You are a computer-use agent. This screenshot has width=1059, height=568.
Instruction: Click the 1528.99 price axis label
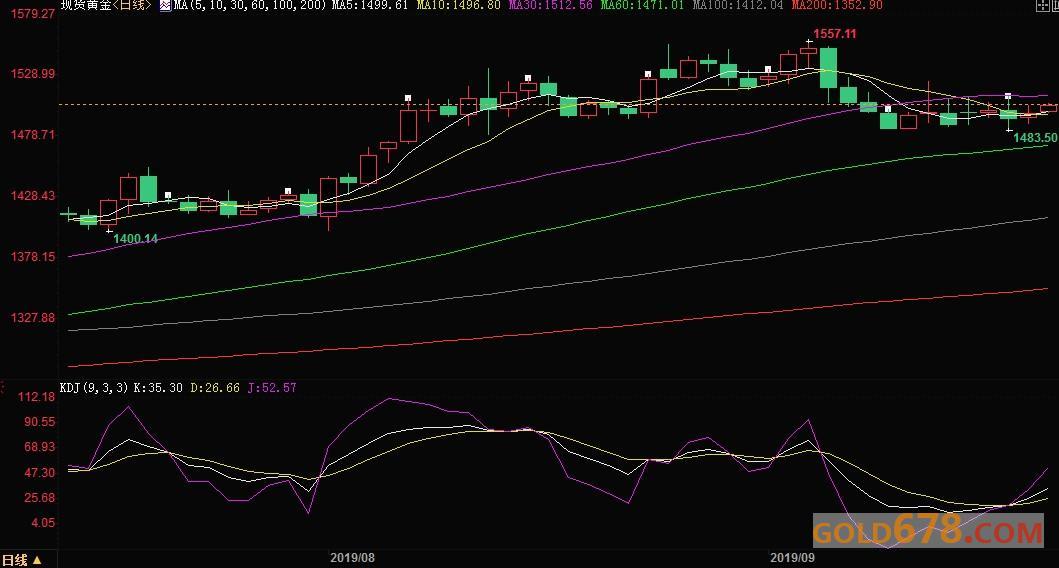click(x=33, y=74)
